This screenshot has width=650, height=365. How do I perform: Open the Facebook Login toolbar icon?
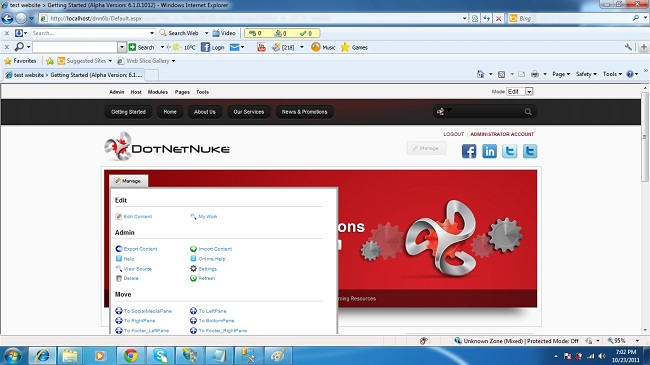pos(212,47)
